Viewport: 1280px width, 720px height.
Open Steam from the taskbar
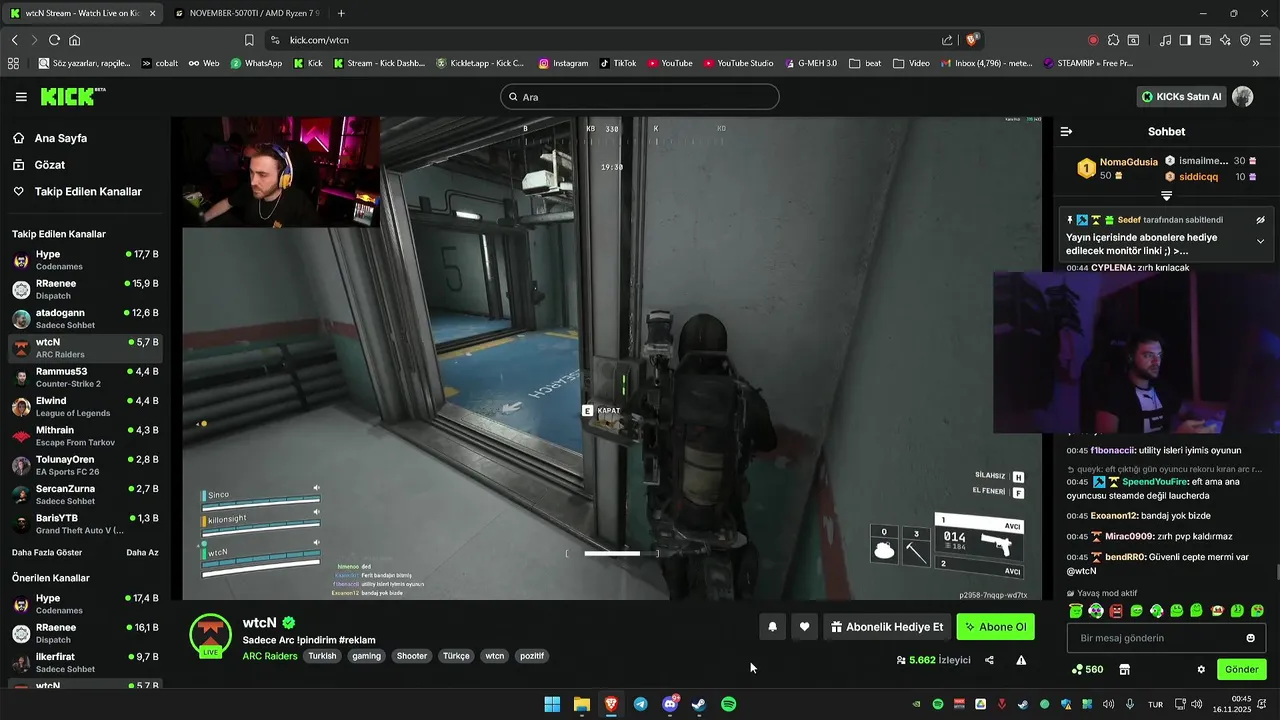699,704
